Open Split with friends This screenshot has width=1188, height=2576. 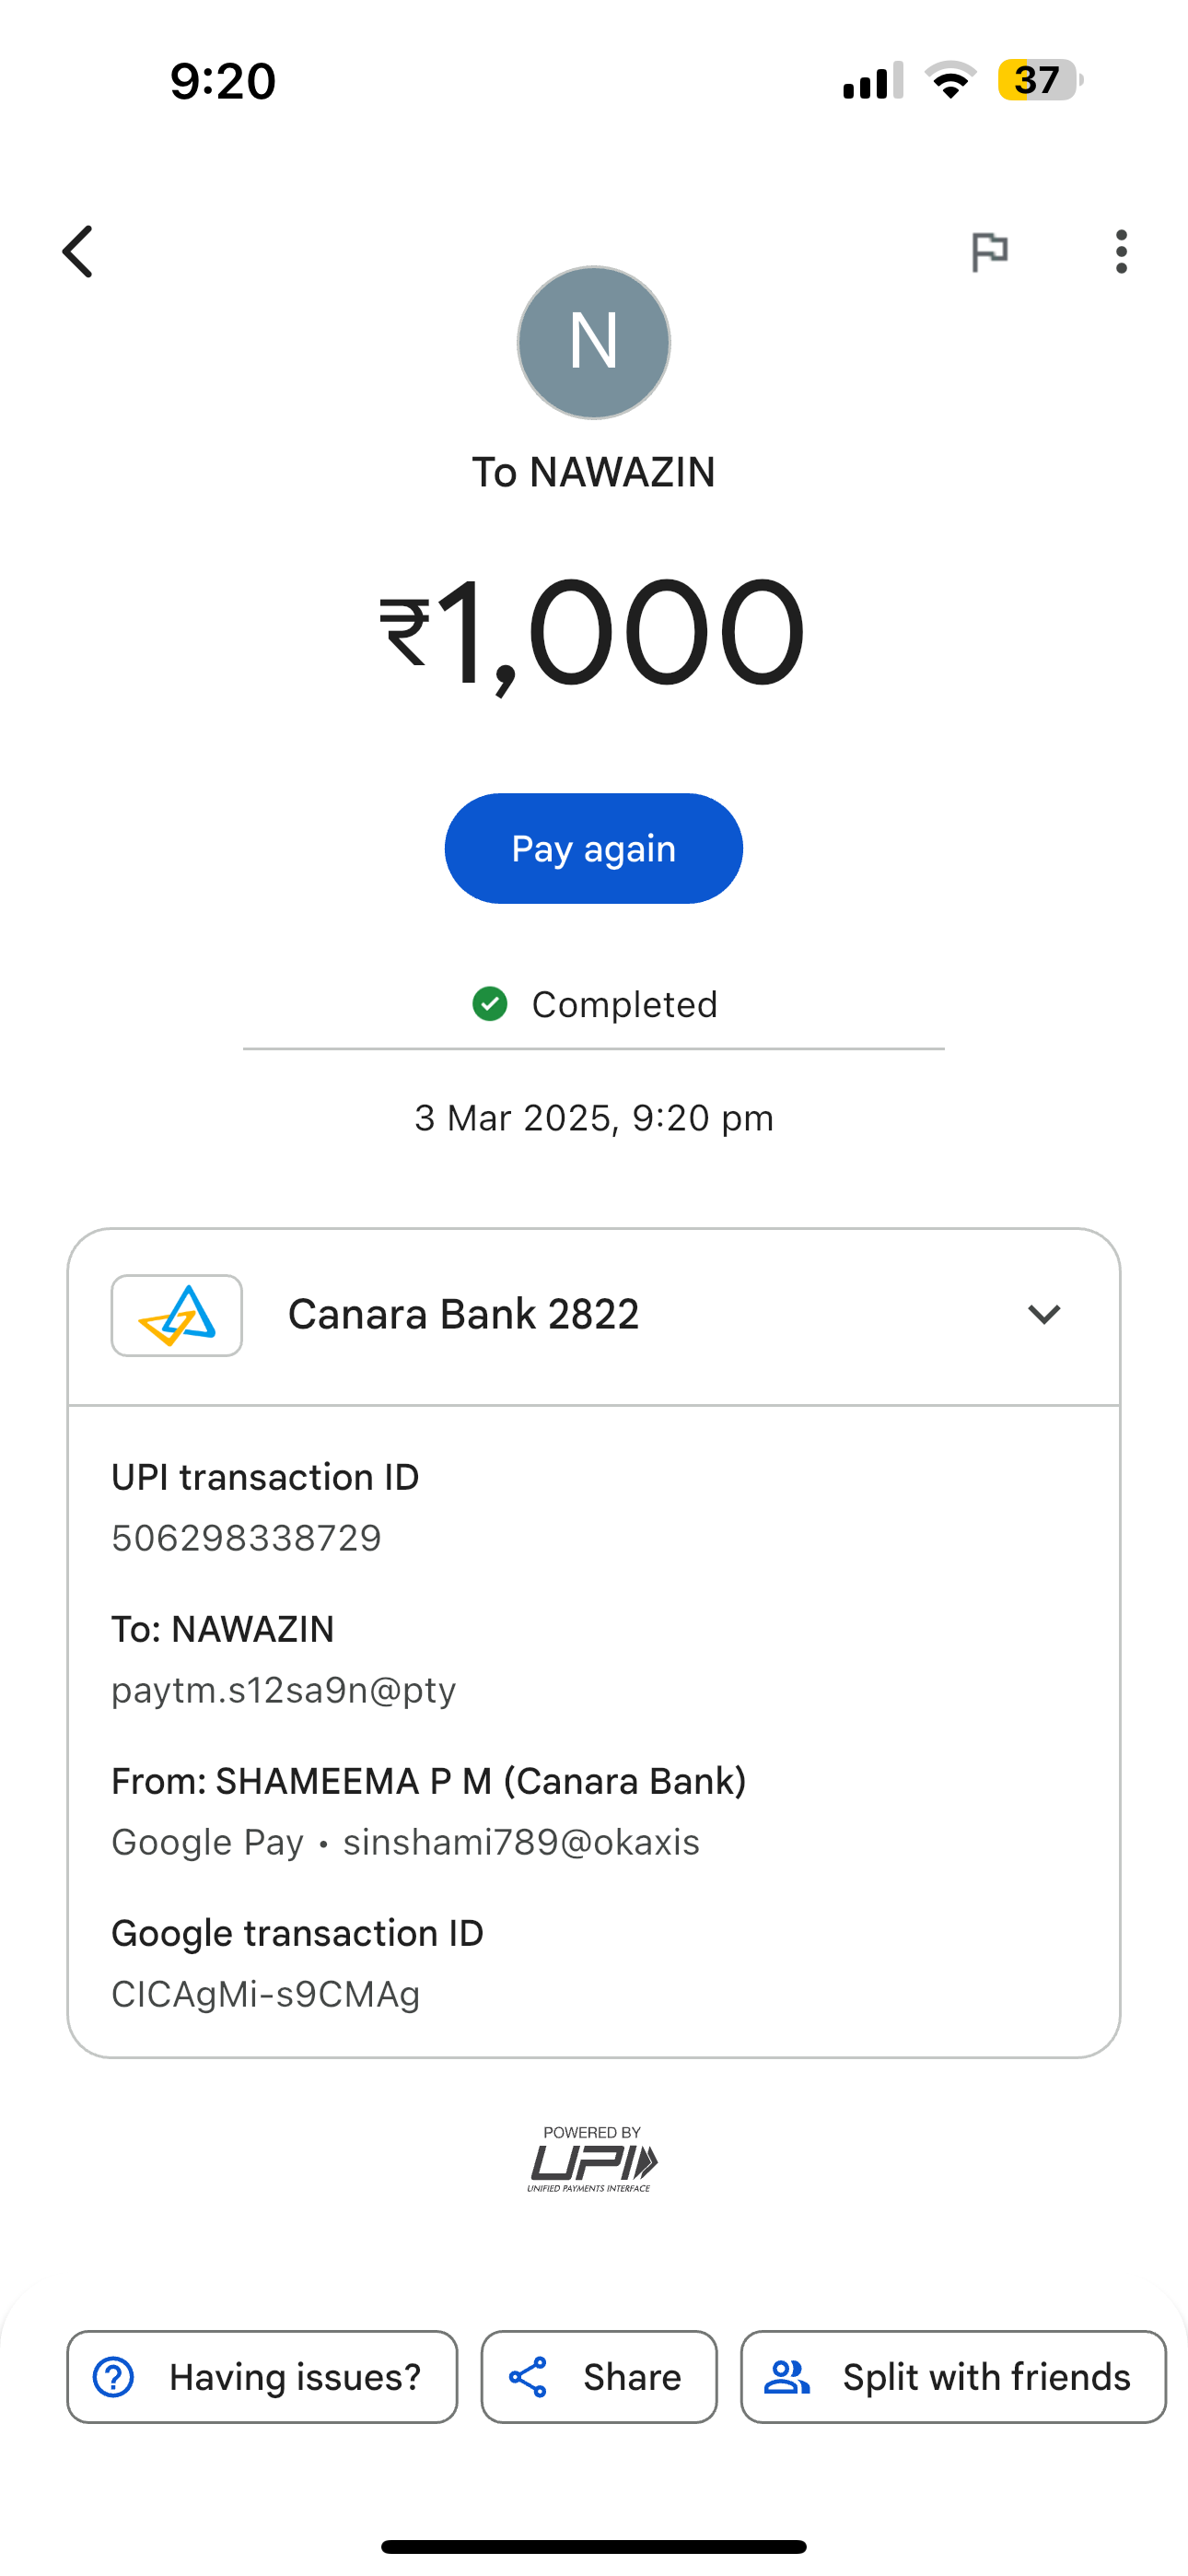tap(953, 2377)
